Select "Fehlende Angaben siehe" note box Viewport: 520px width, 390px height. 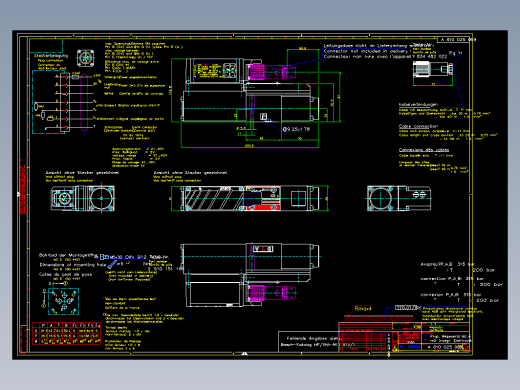pos(309,341)
